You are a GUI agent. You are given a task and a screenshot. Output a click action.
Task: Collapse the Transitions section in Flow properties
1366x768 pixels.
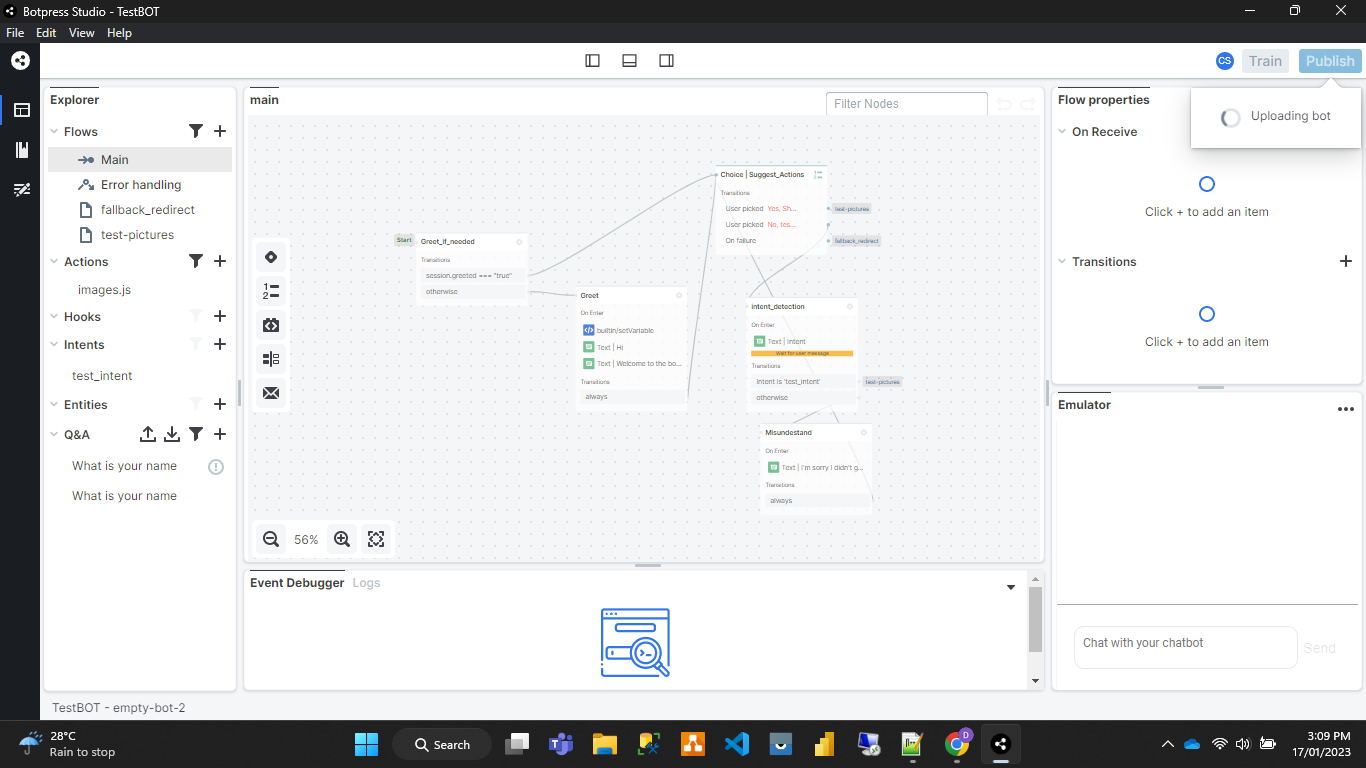point(1063,262)
